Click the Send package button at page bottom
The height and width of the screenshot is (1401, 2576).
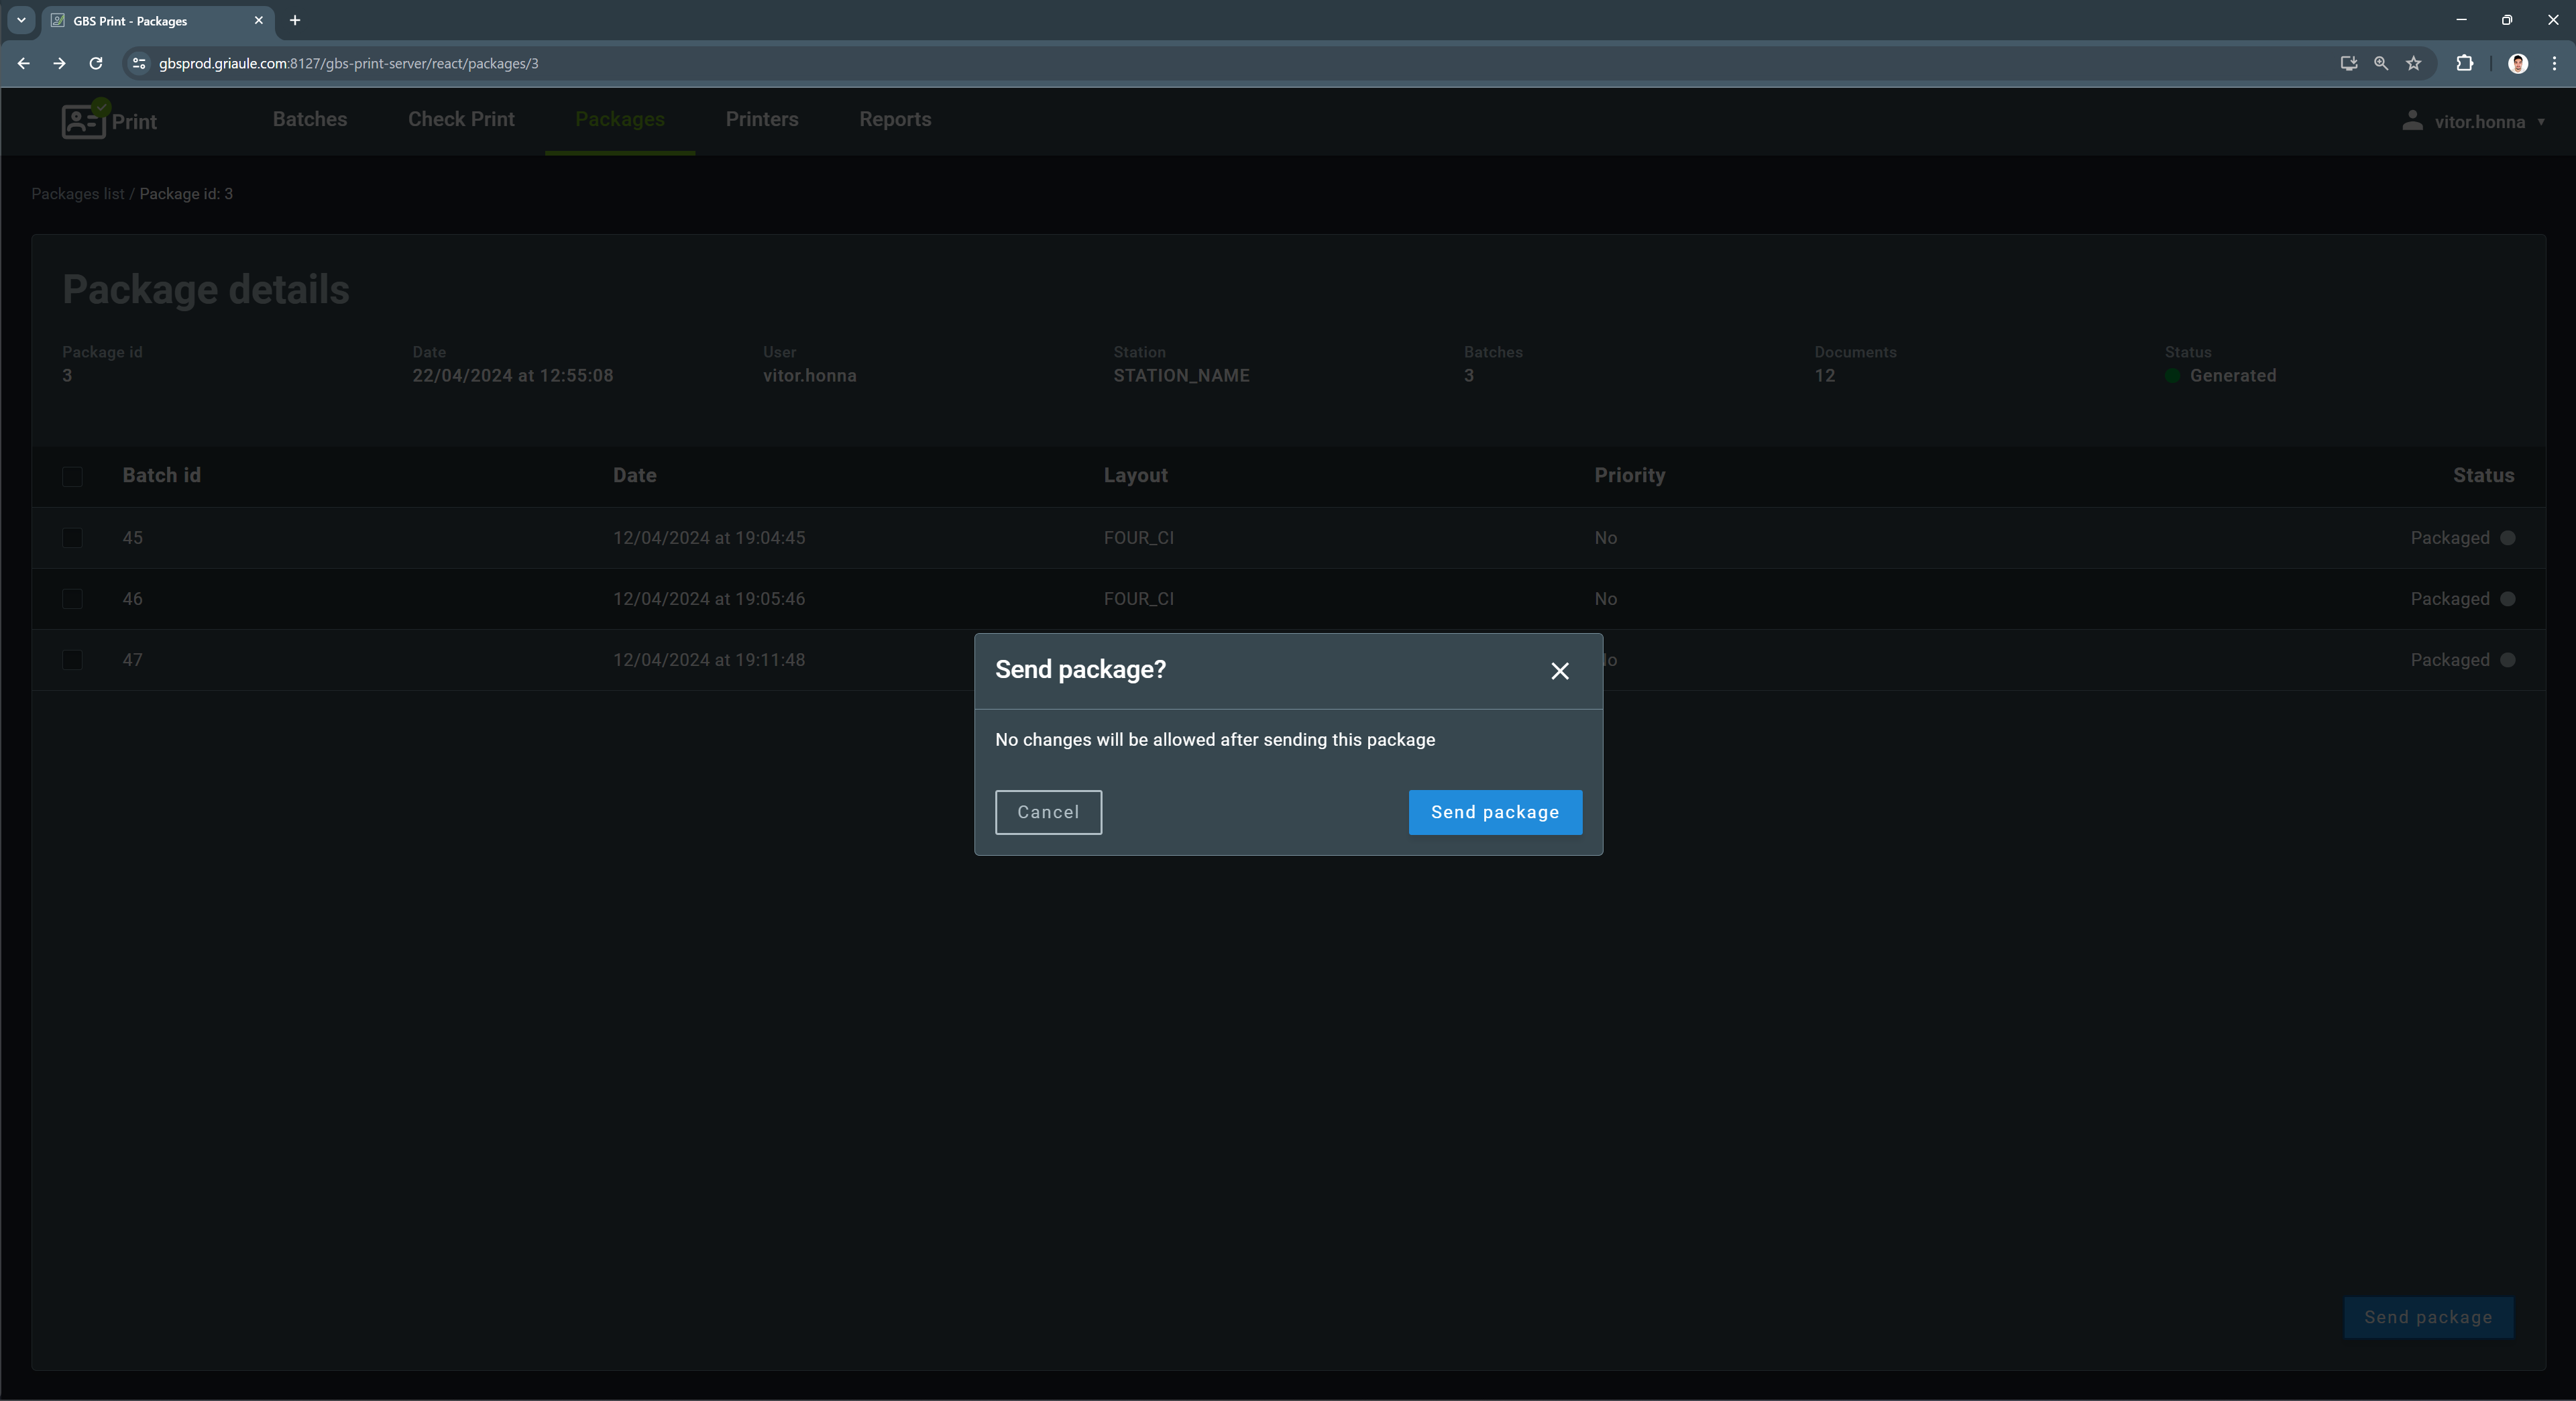pos(2428,1317)
